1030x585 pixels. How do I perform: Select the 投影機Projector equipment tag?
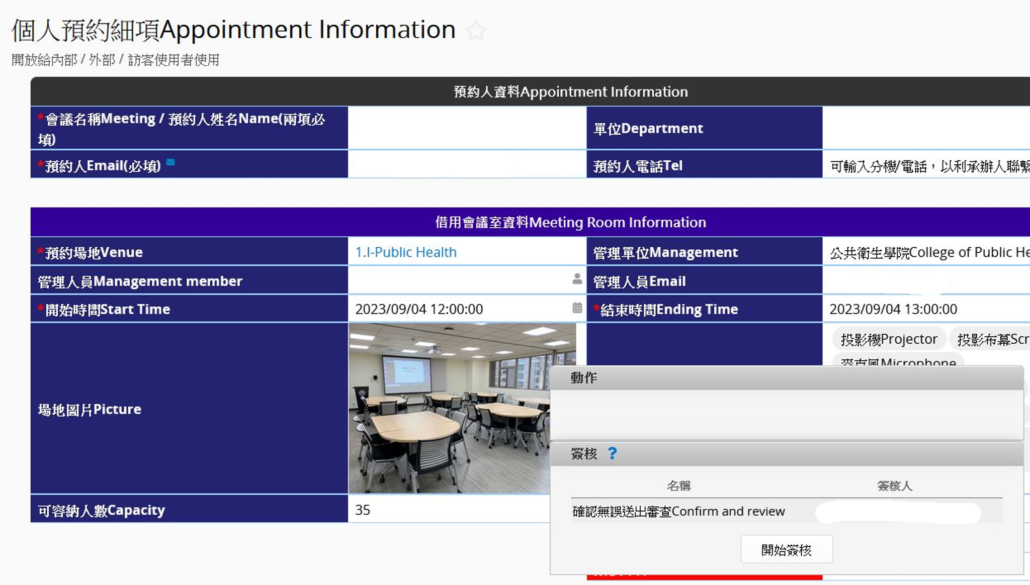pyautogui.click(x=889, y=339)
